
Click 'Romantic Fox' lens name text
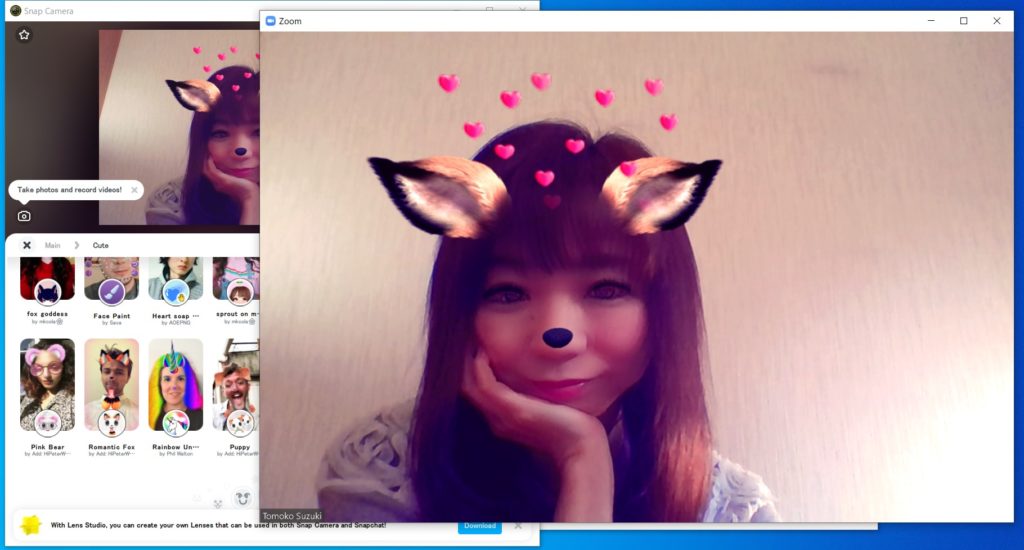(112, 447)
